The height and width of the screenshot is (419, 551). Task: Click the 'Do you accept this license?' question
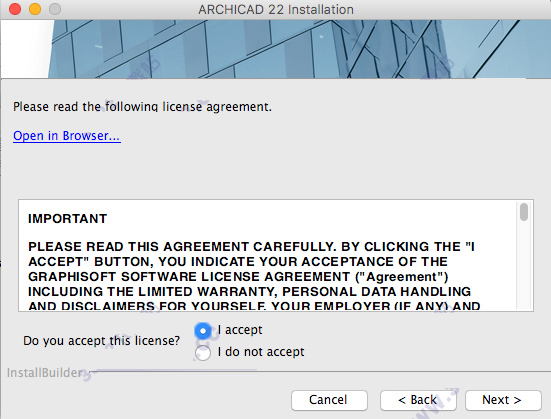pyautogui.click(x=102, y=341)
